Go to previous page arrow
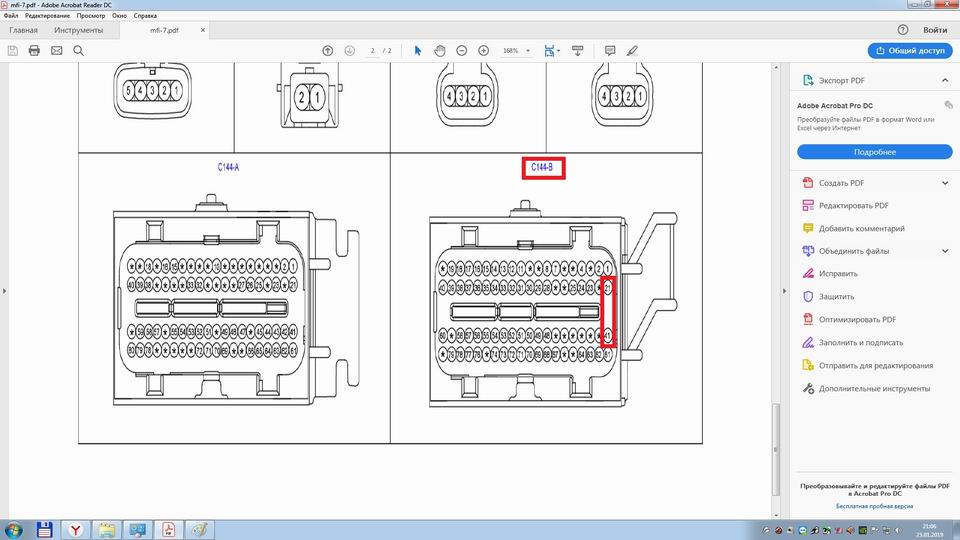 pos(327,50)
